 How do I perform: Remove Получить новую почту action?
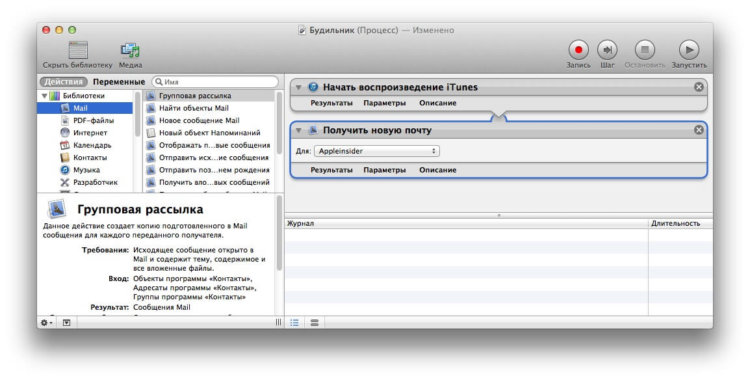point(699,130)
